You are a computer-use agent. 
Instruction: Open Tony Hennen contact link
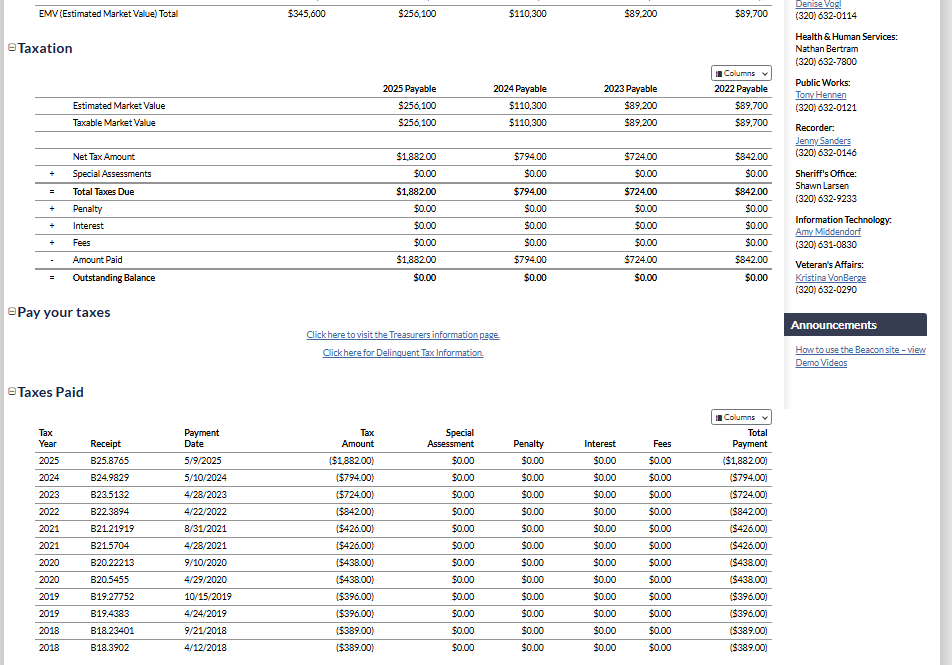tap(820, 95)
